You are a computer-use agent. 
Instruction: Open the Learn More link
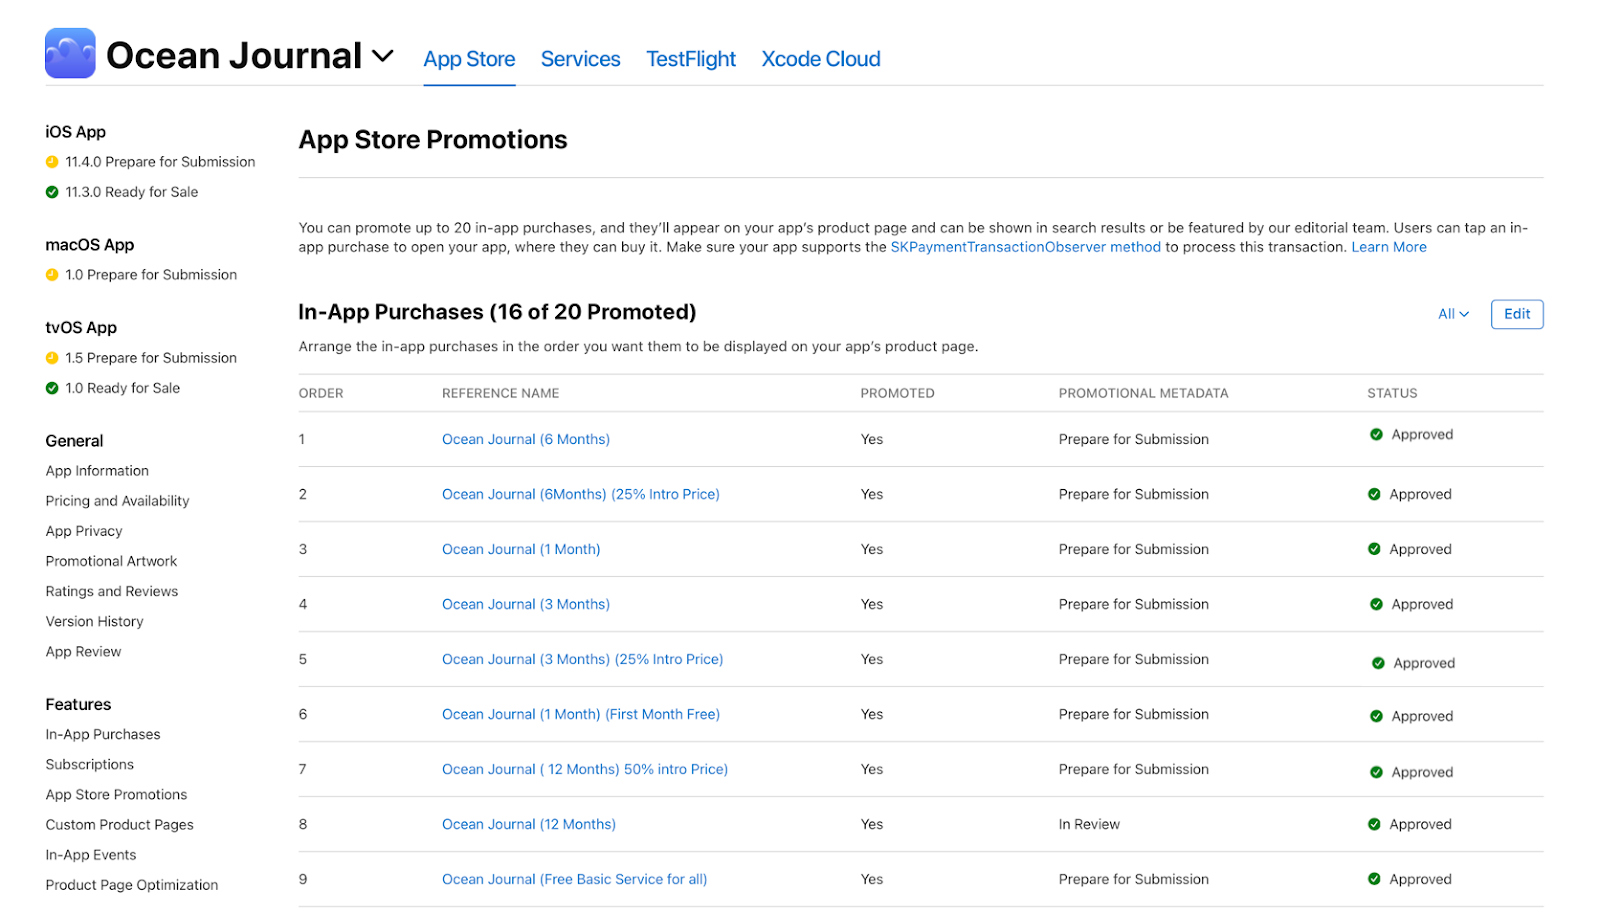click(x=1388, y=247)
